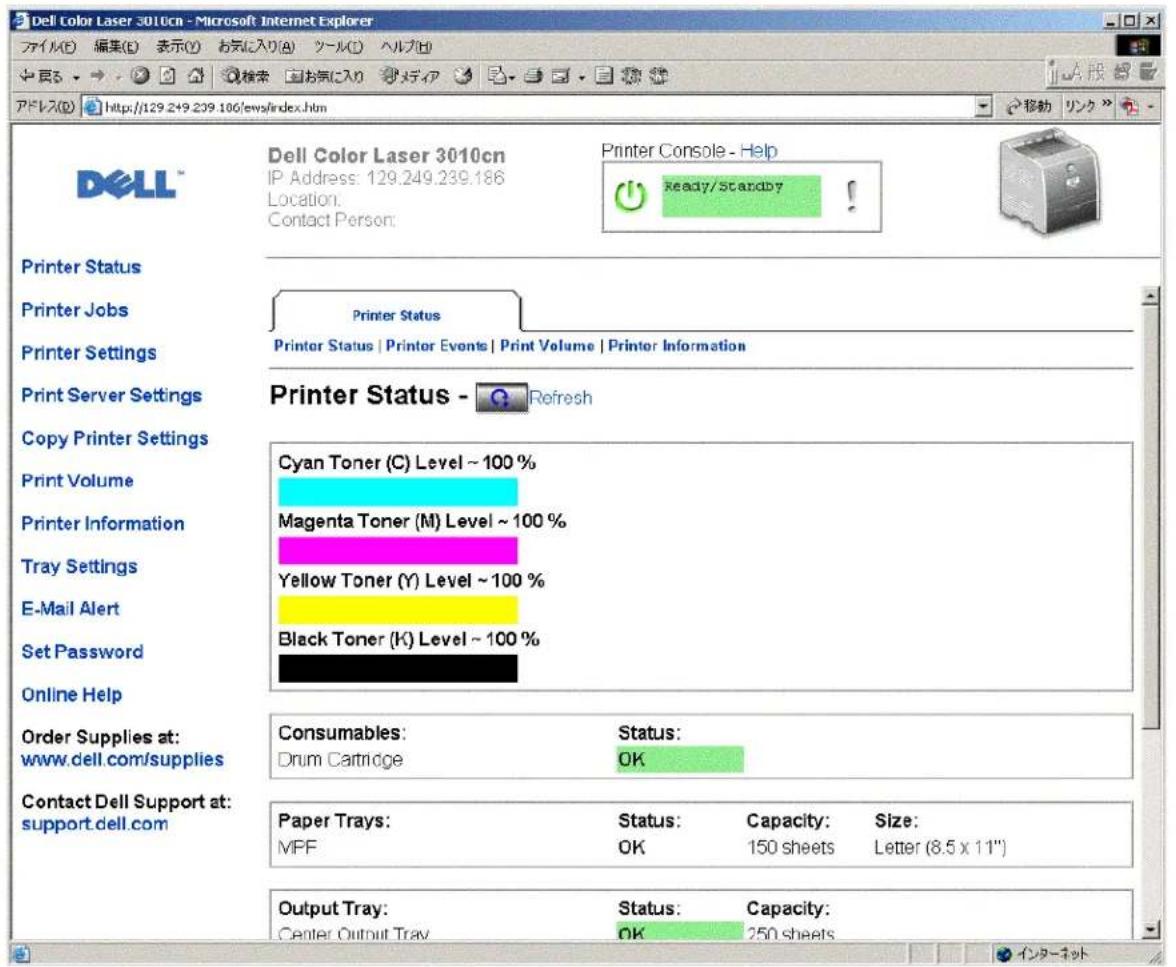Open Copy Printer Settings in the sidebar
Viewport: 1176px width, 967px height.
[115, 438]
